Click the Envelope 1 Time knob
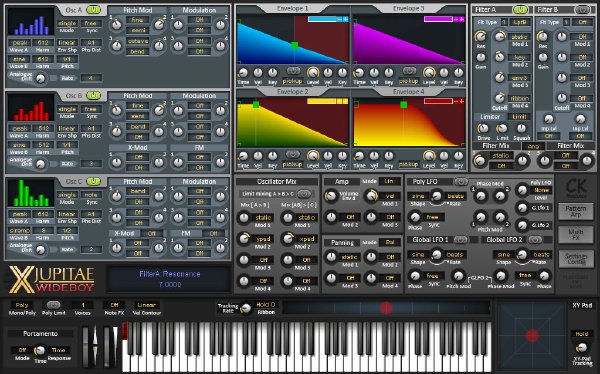This screenshot has height=374, width=600. coord(243,73)
